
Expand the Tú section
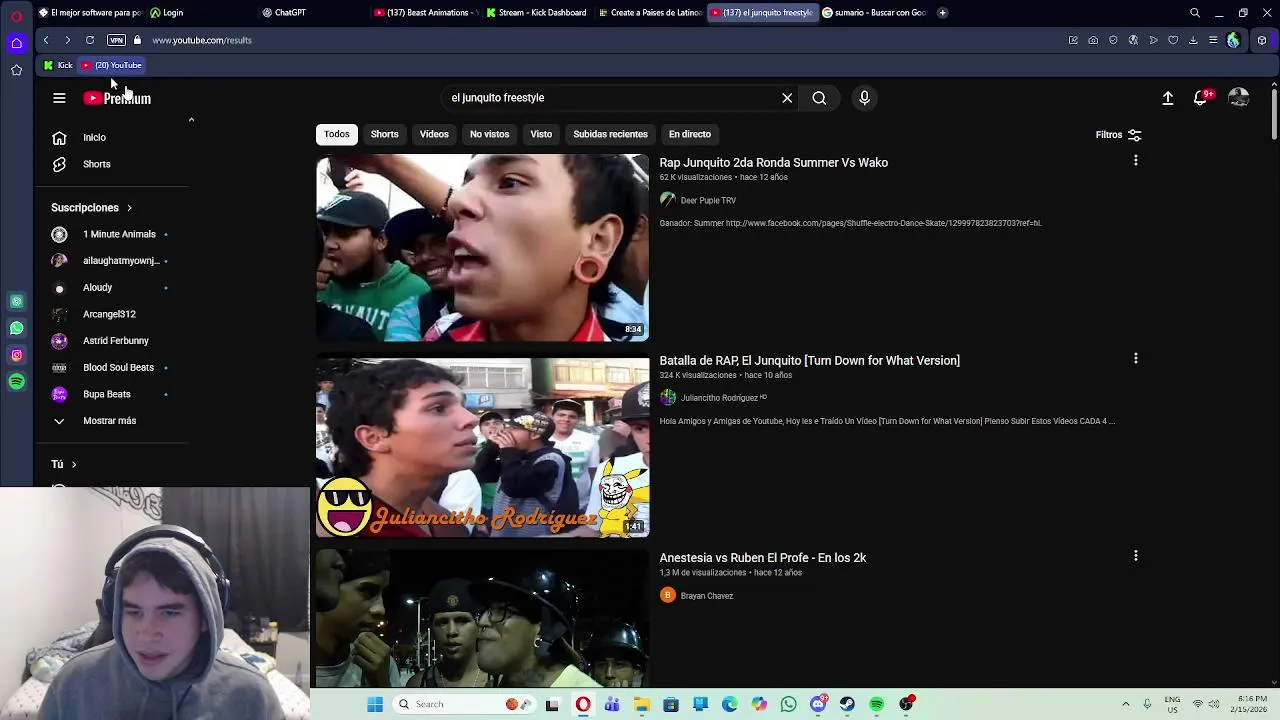64,464
